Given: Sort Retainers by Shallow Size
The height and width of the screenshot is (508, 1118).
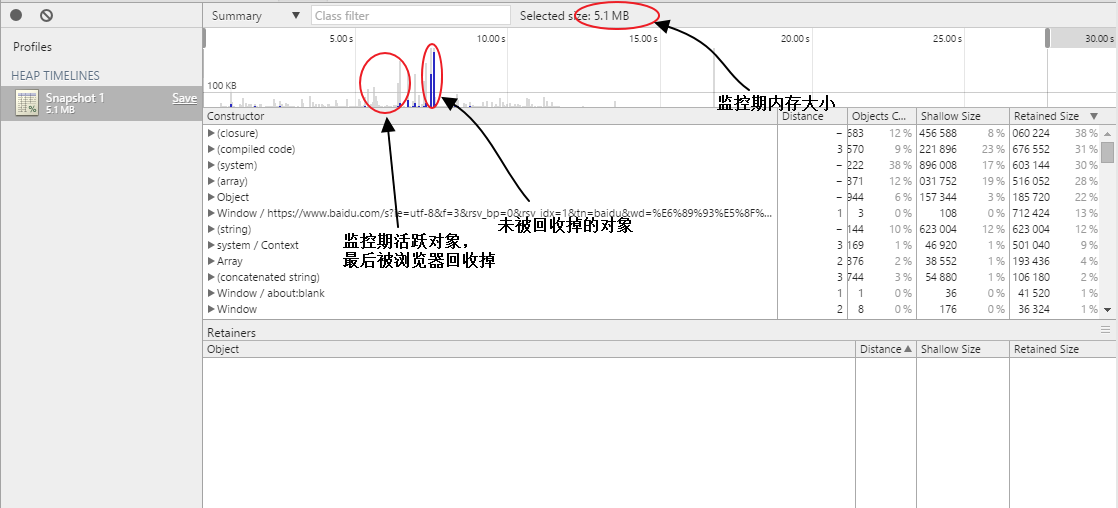Looking at the screenshot, I should 963,350.
